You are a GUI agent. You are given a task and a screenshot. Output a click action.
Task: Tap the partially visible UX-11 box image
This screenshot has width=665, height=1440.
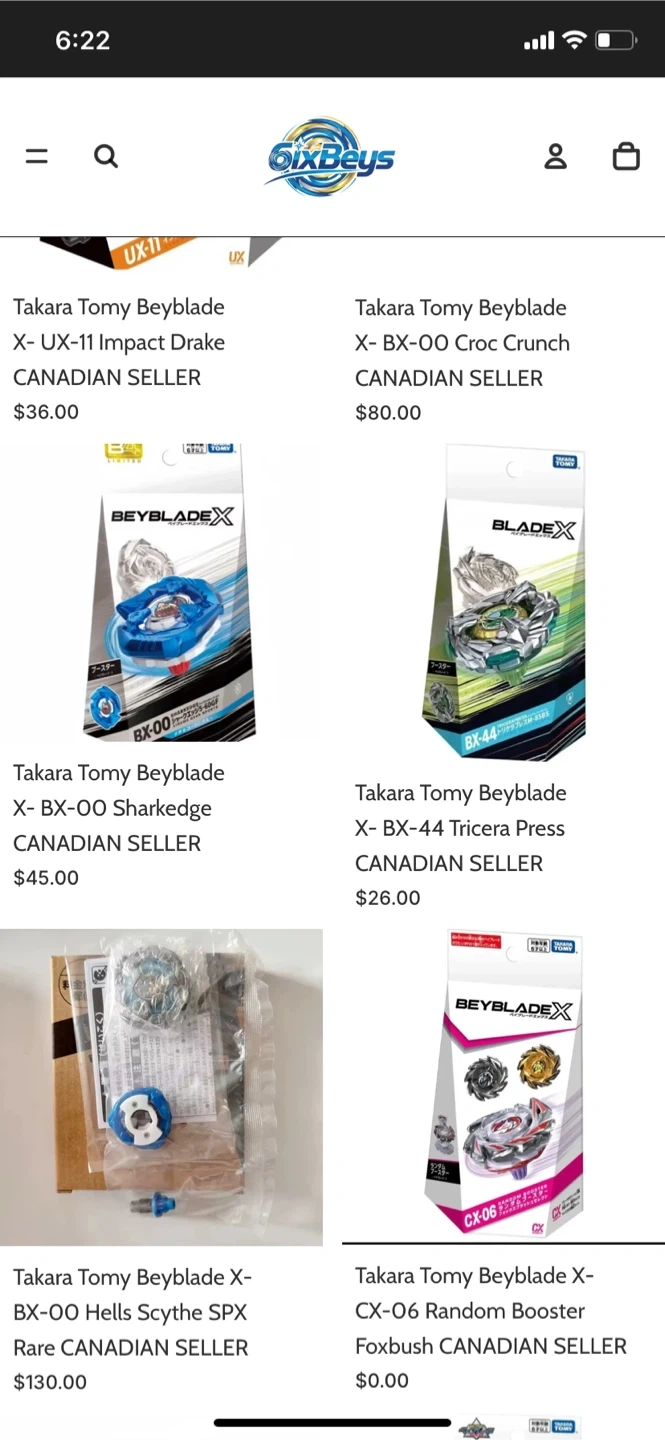pos(161,253)
